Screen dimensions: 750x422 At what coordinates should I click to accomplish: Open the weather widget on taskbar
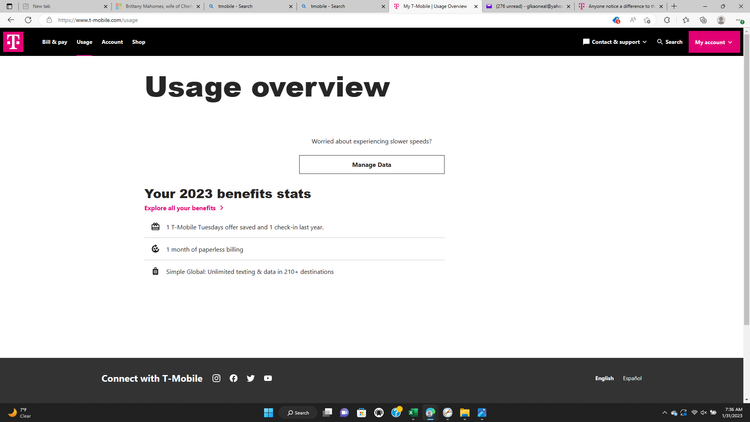tap(20, 412)
